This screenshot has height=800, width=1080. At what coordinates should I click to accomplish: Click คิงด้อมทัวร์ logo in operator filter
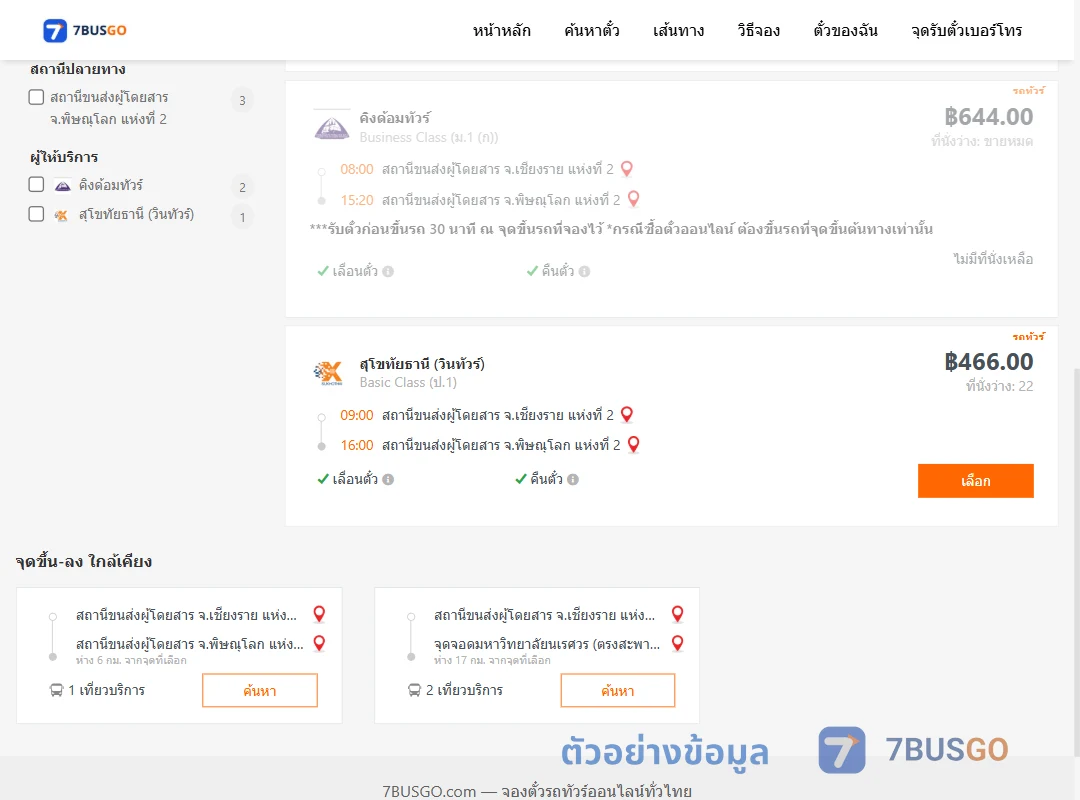(x=63, y=186)
